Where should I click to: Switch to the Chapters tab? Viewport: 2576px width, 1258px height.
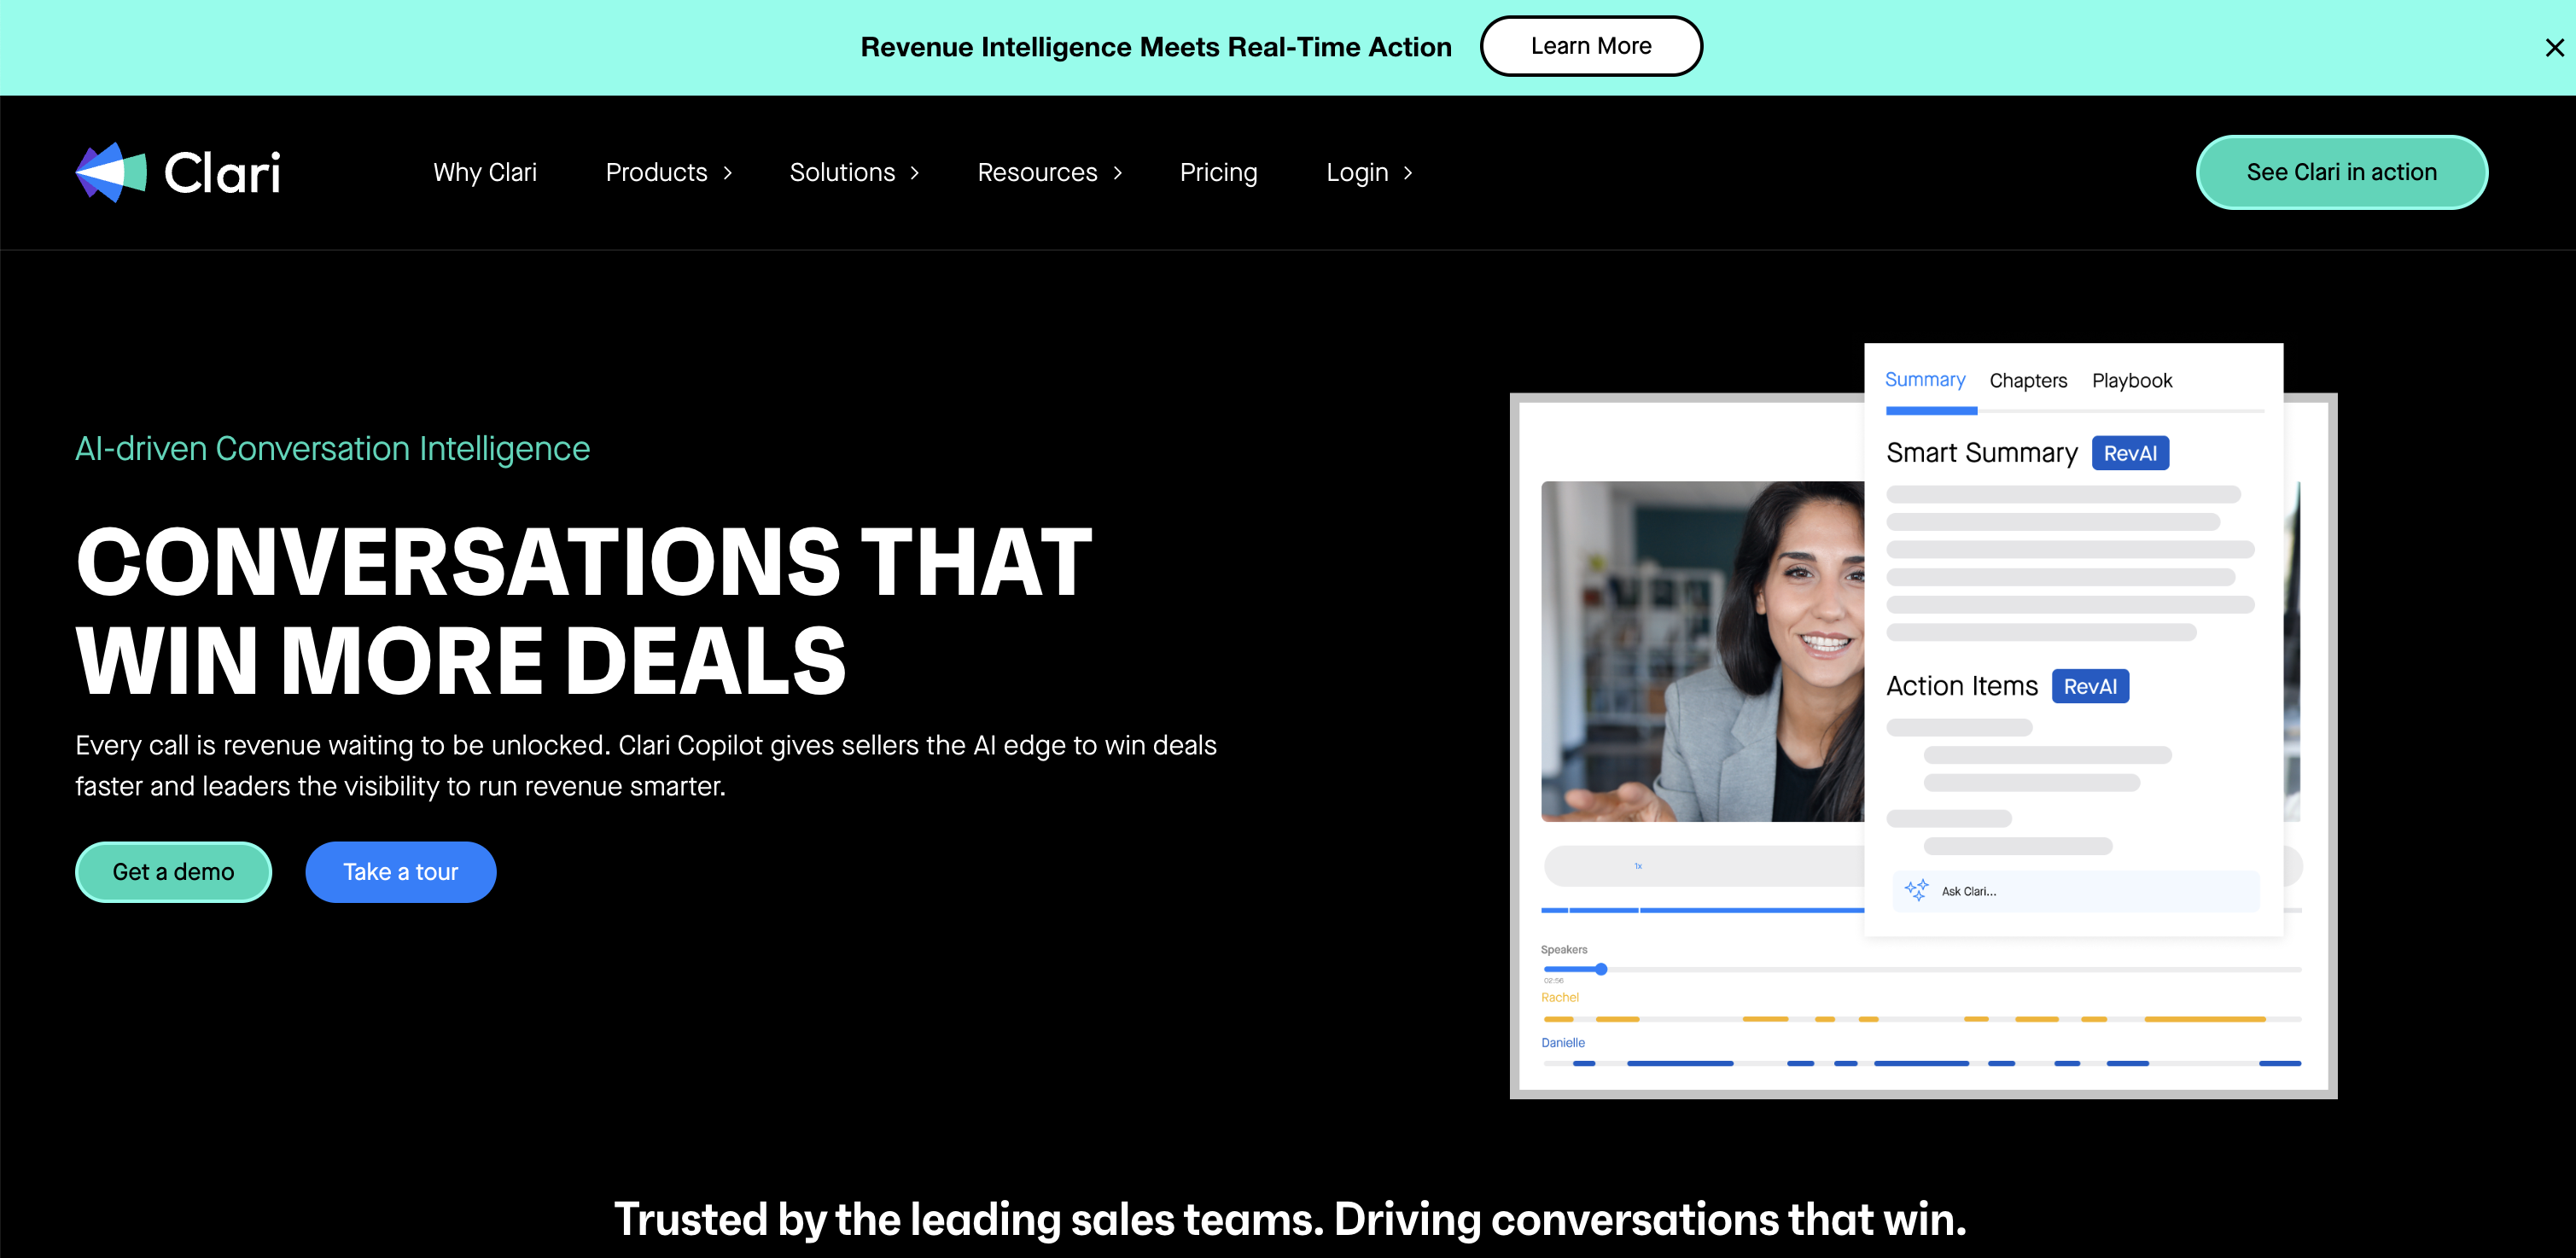pyautogui.click(x=2028, y=380)
